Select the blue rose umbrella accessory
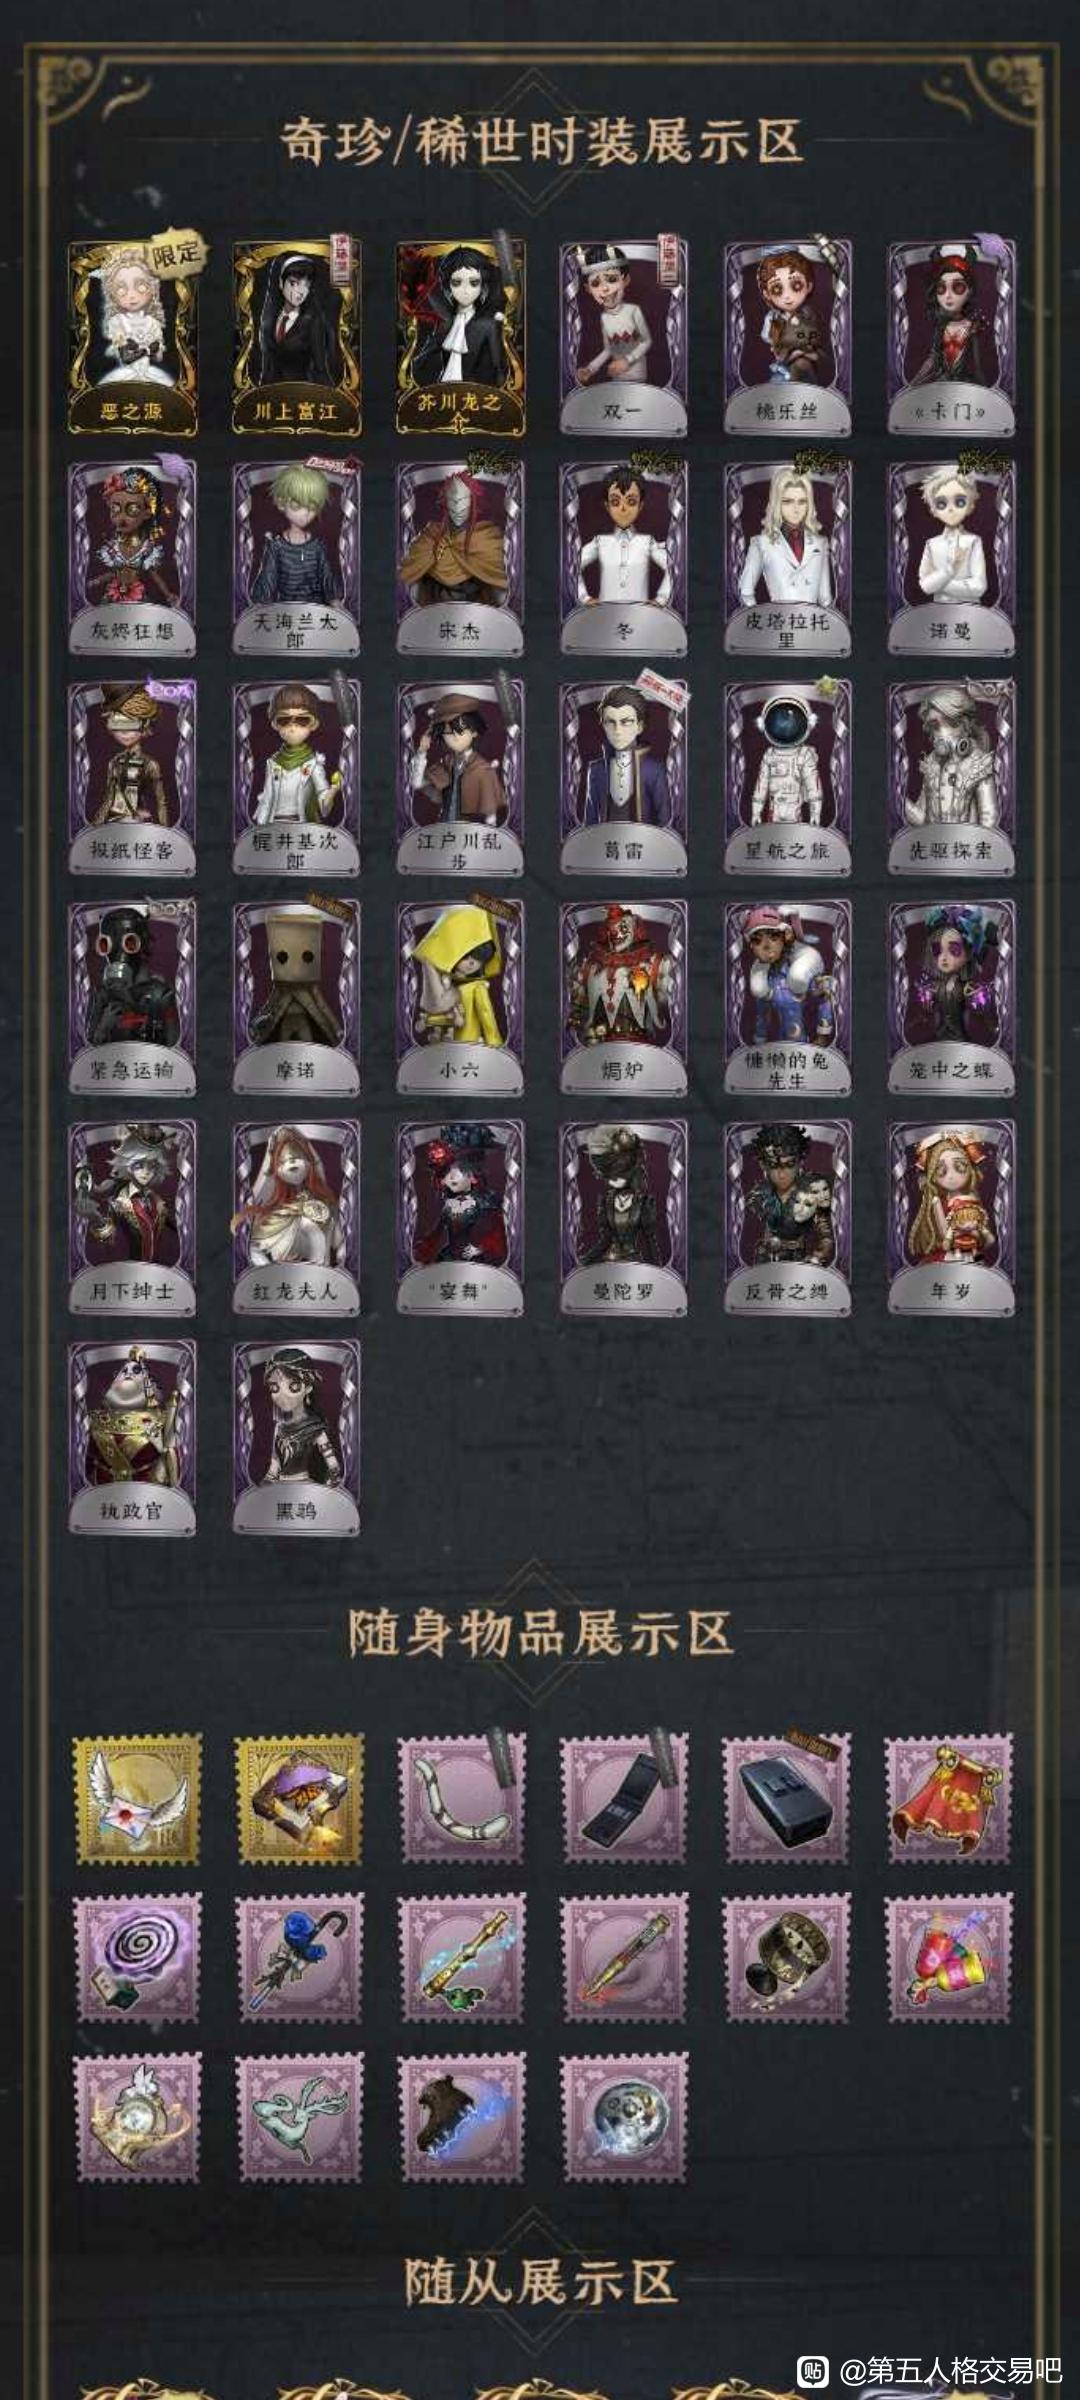 (x=299, y=1958)
